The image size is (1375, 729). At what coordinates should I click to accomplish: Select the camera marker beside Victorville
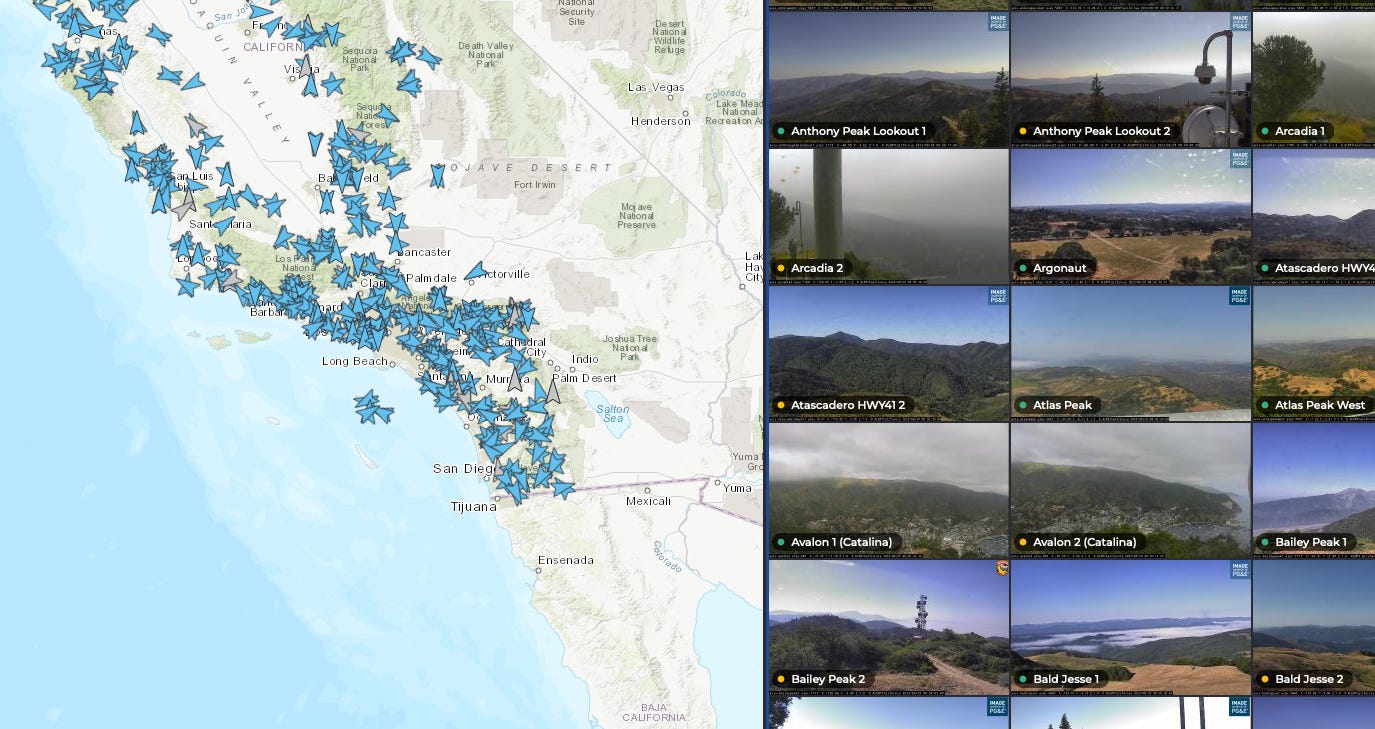pos(476,270)
